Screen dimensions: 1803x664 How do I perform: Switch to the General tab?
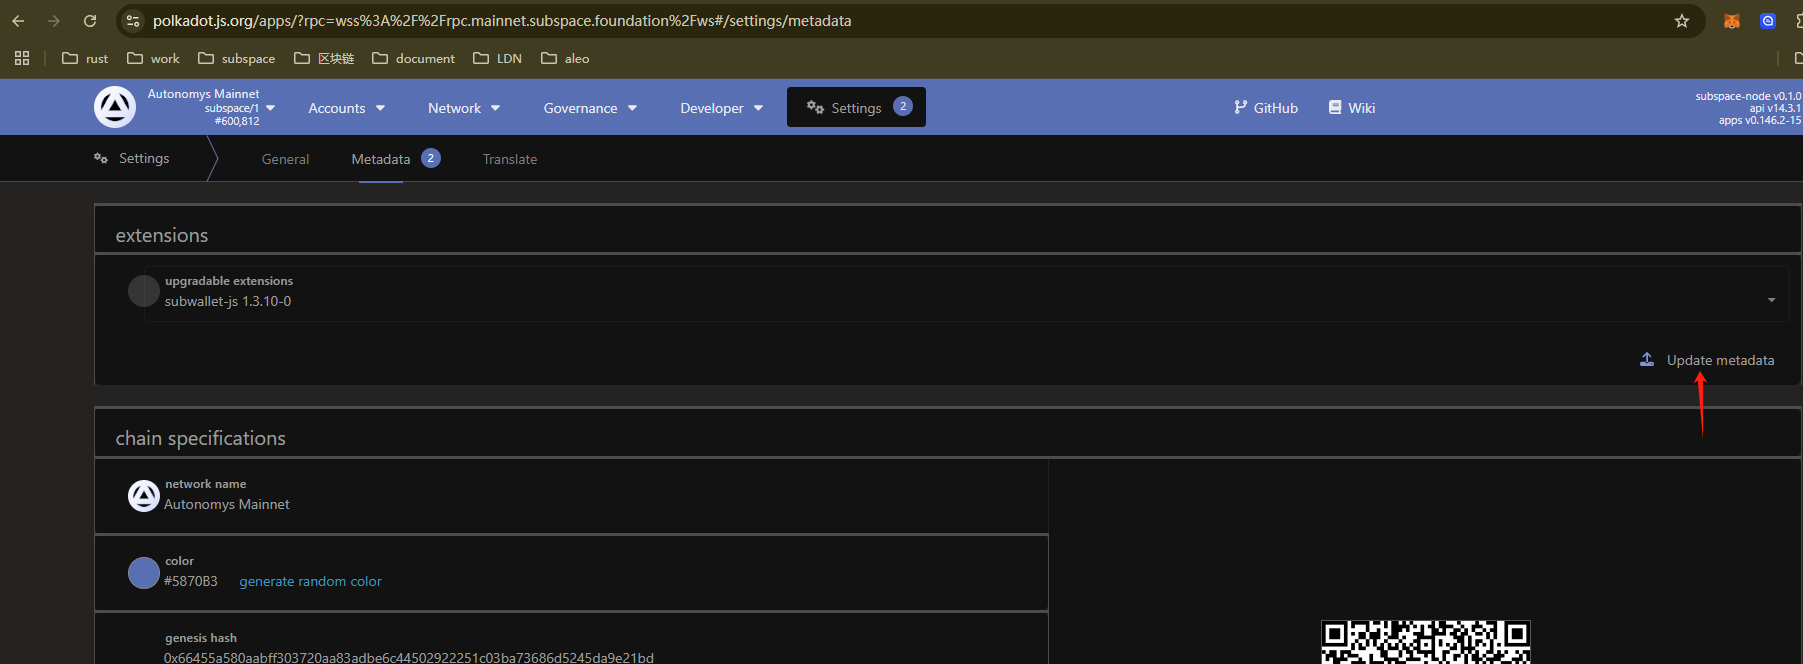(x=285, y=159)
